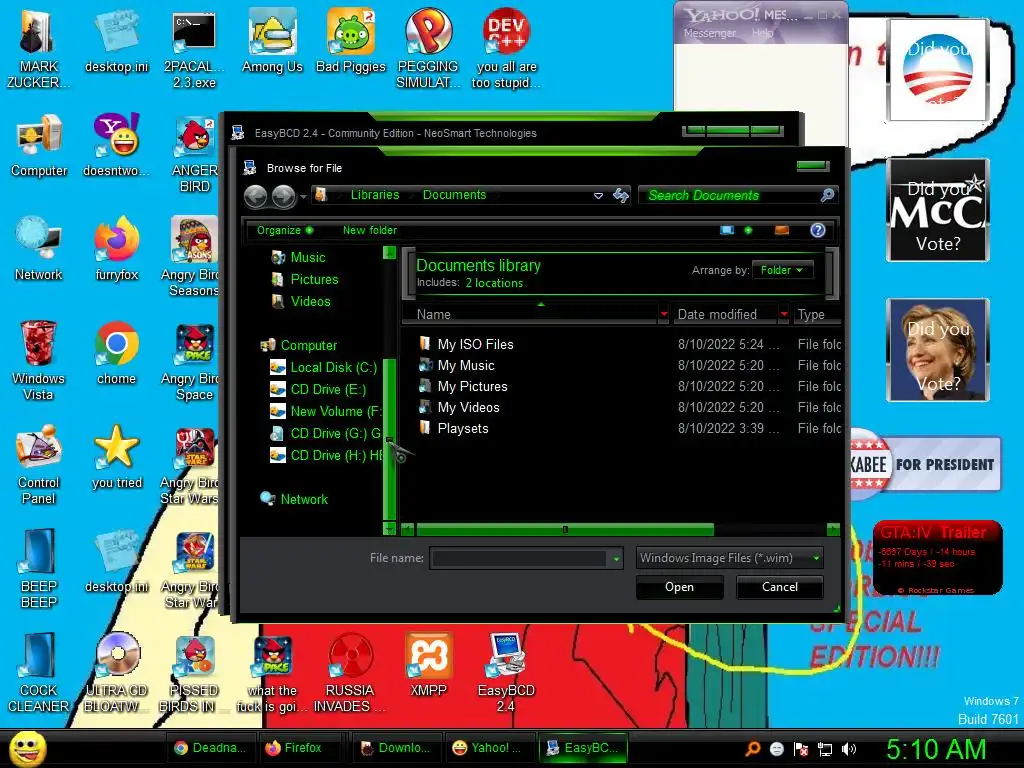Image resolution: width=1024 pixels, height=768 pixels.
Task: Click the '2 locations' link
Action: (x=494, y=283)
